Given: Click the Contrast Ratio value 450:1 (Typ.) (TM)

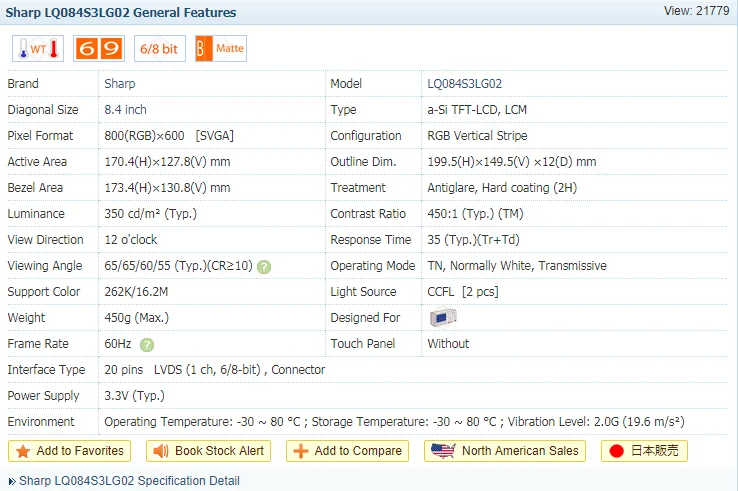Looking at the screenshot, I should (x=475, y=214).
